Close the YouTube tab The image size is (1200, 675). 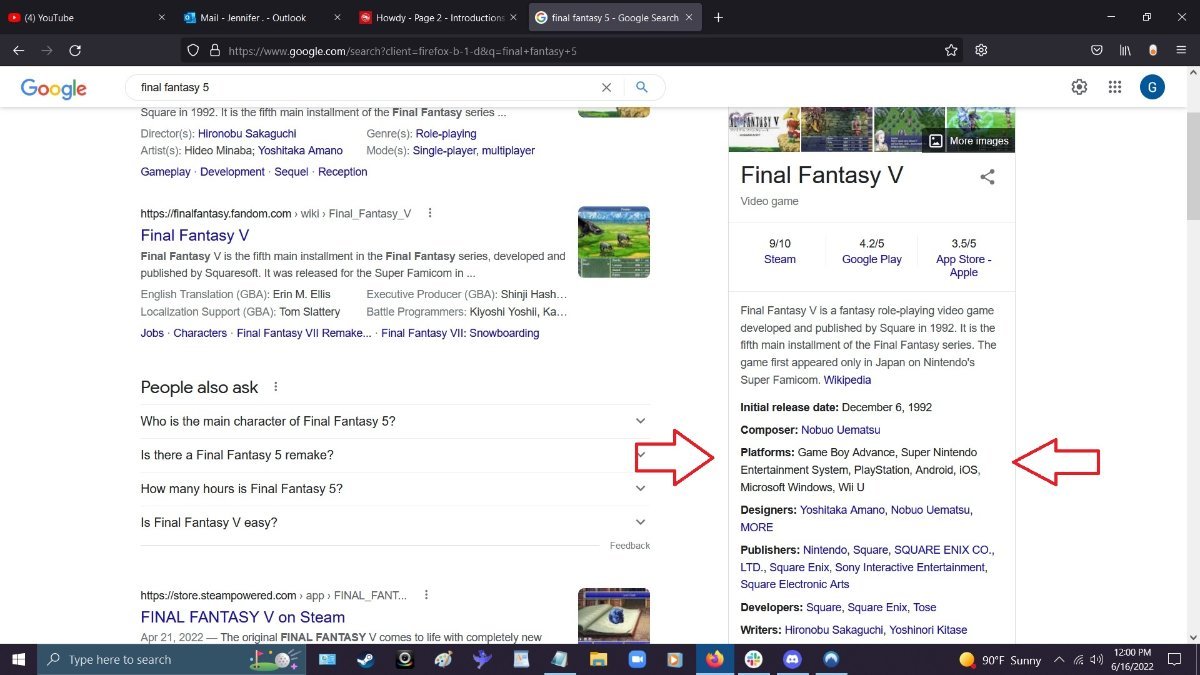pyautogui.click(x=162, y=17)
